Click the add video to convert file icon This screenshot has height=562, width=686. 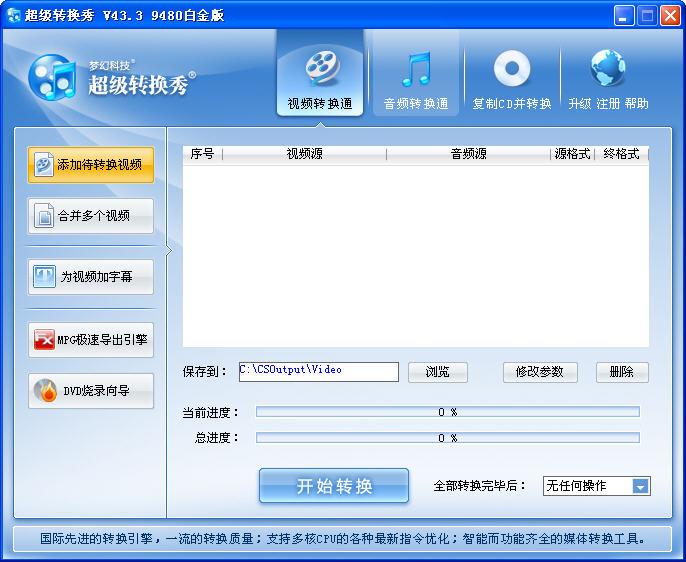pos(44,164)
